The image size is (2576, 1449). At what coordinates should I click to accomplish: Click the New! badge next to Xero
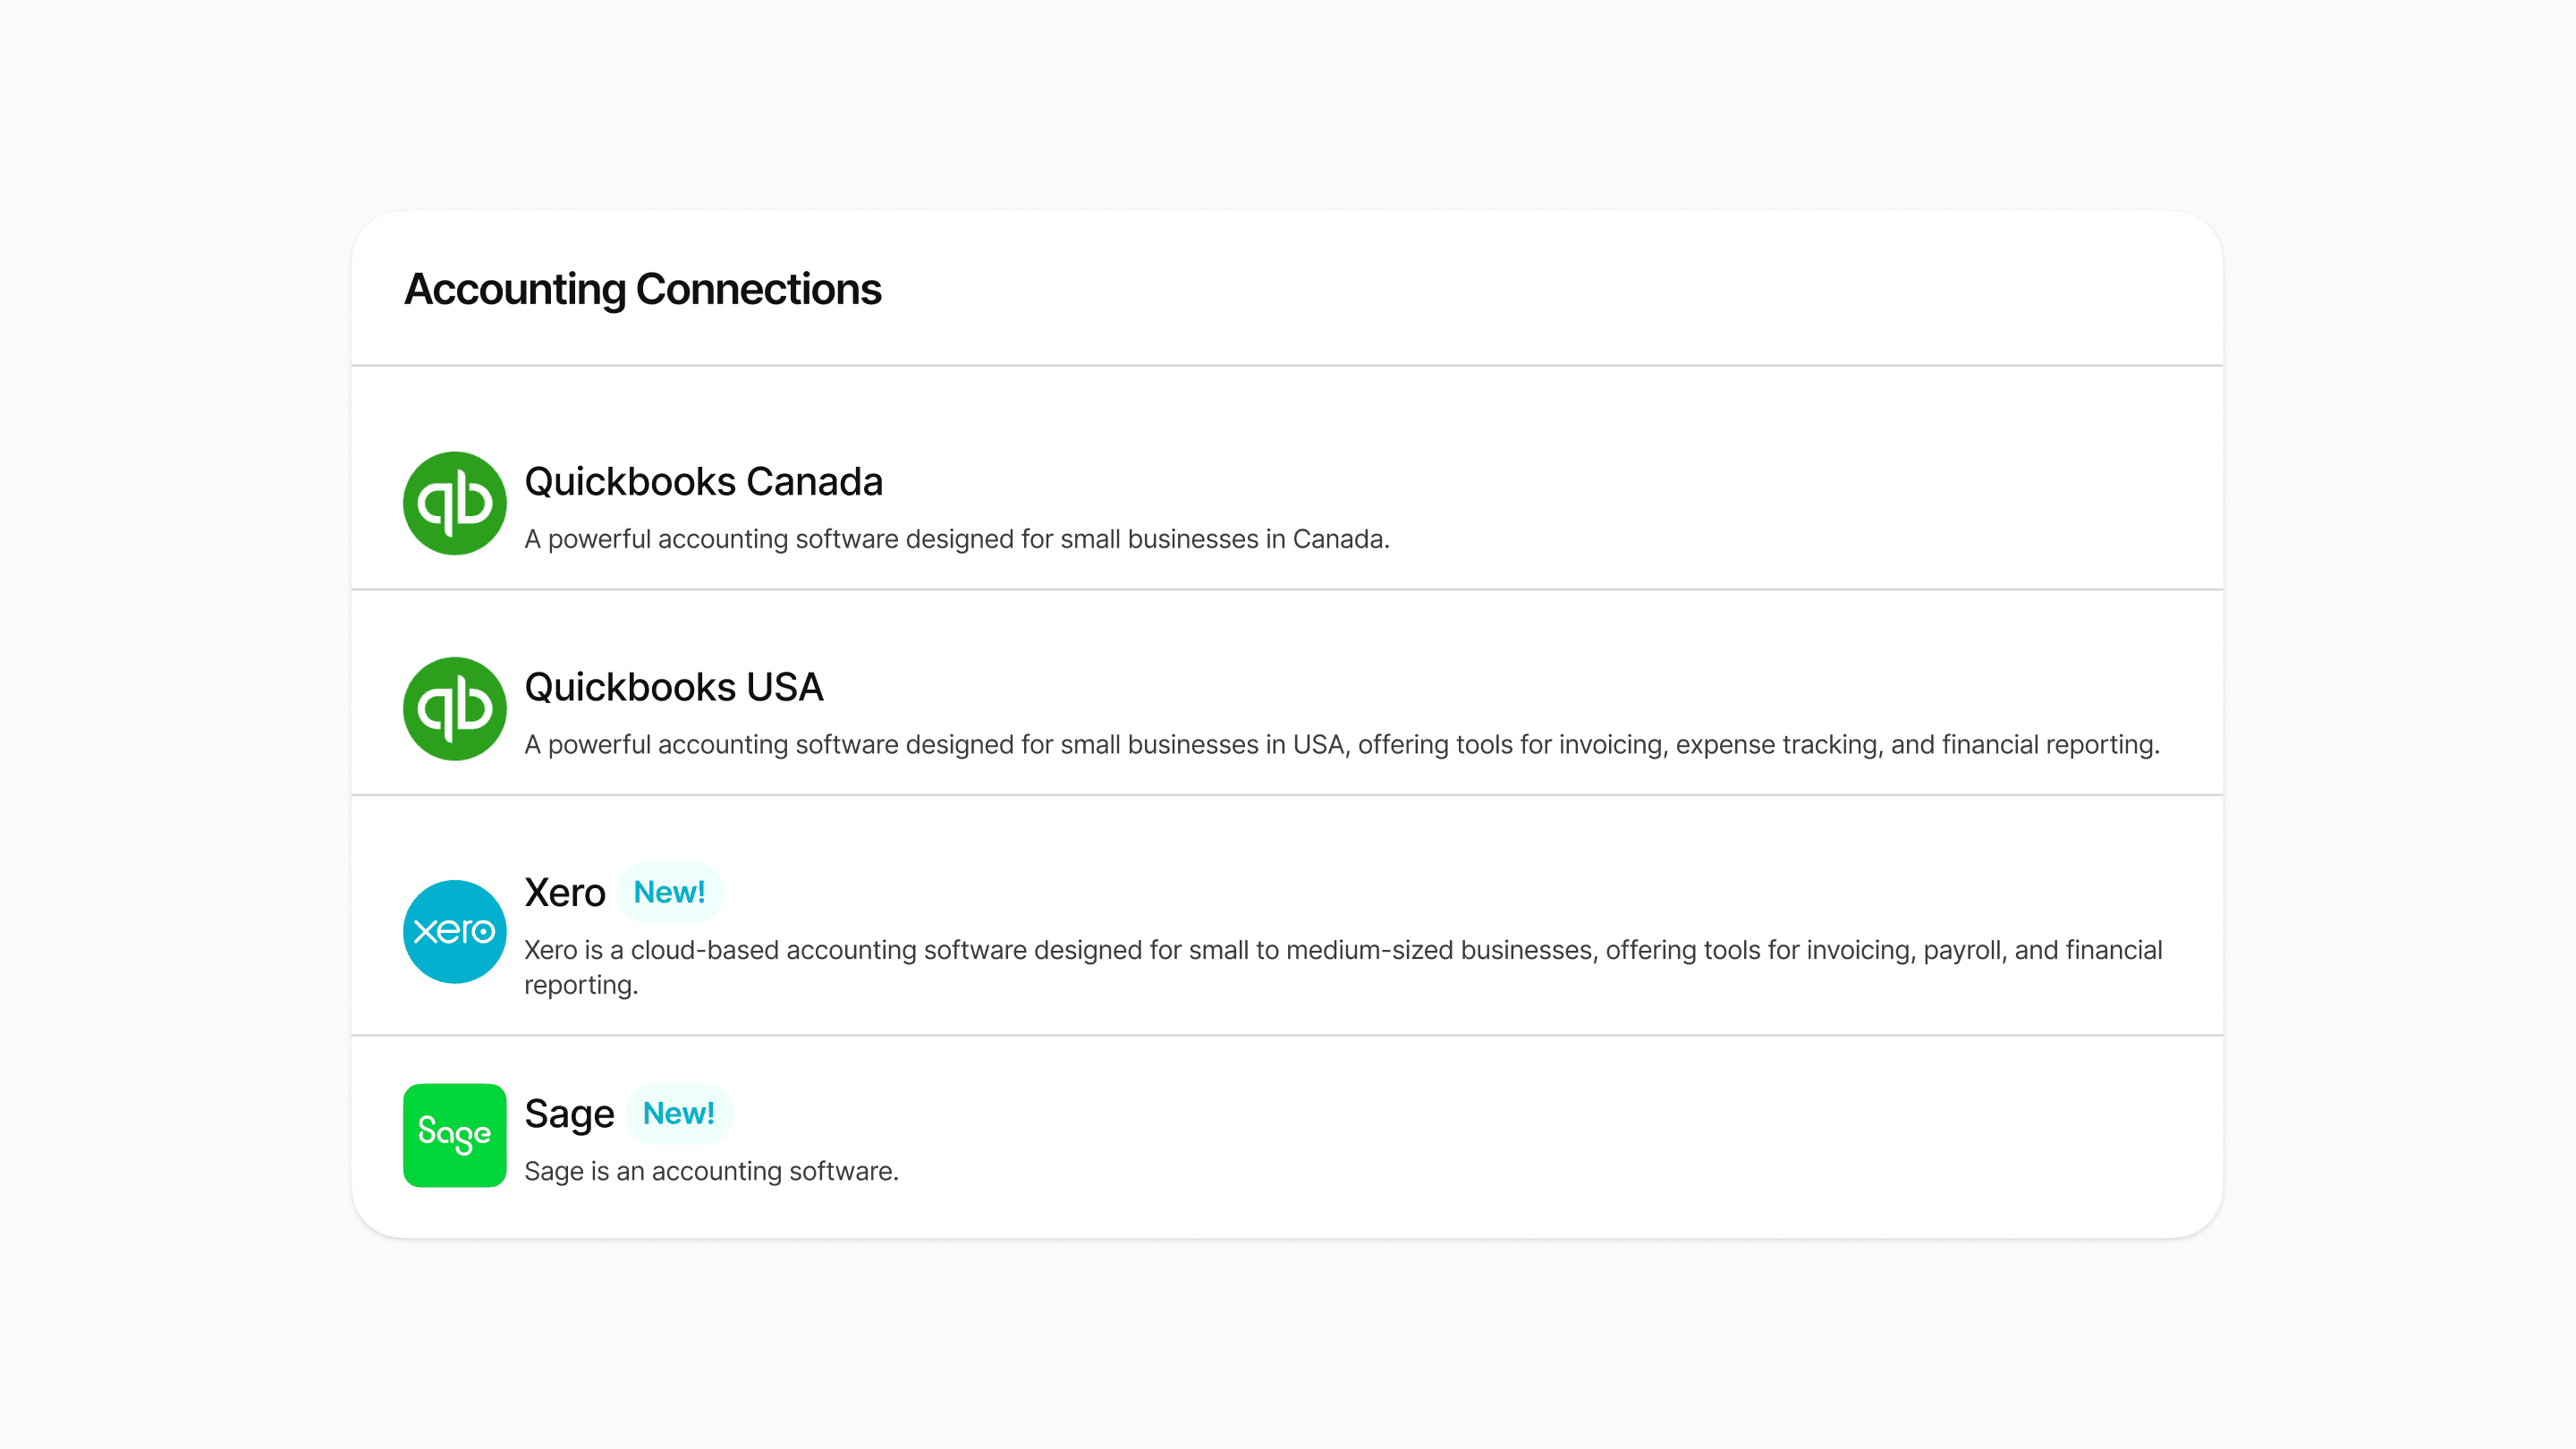pyautogui.click(x=669, y=892)
